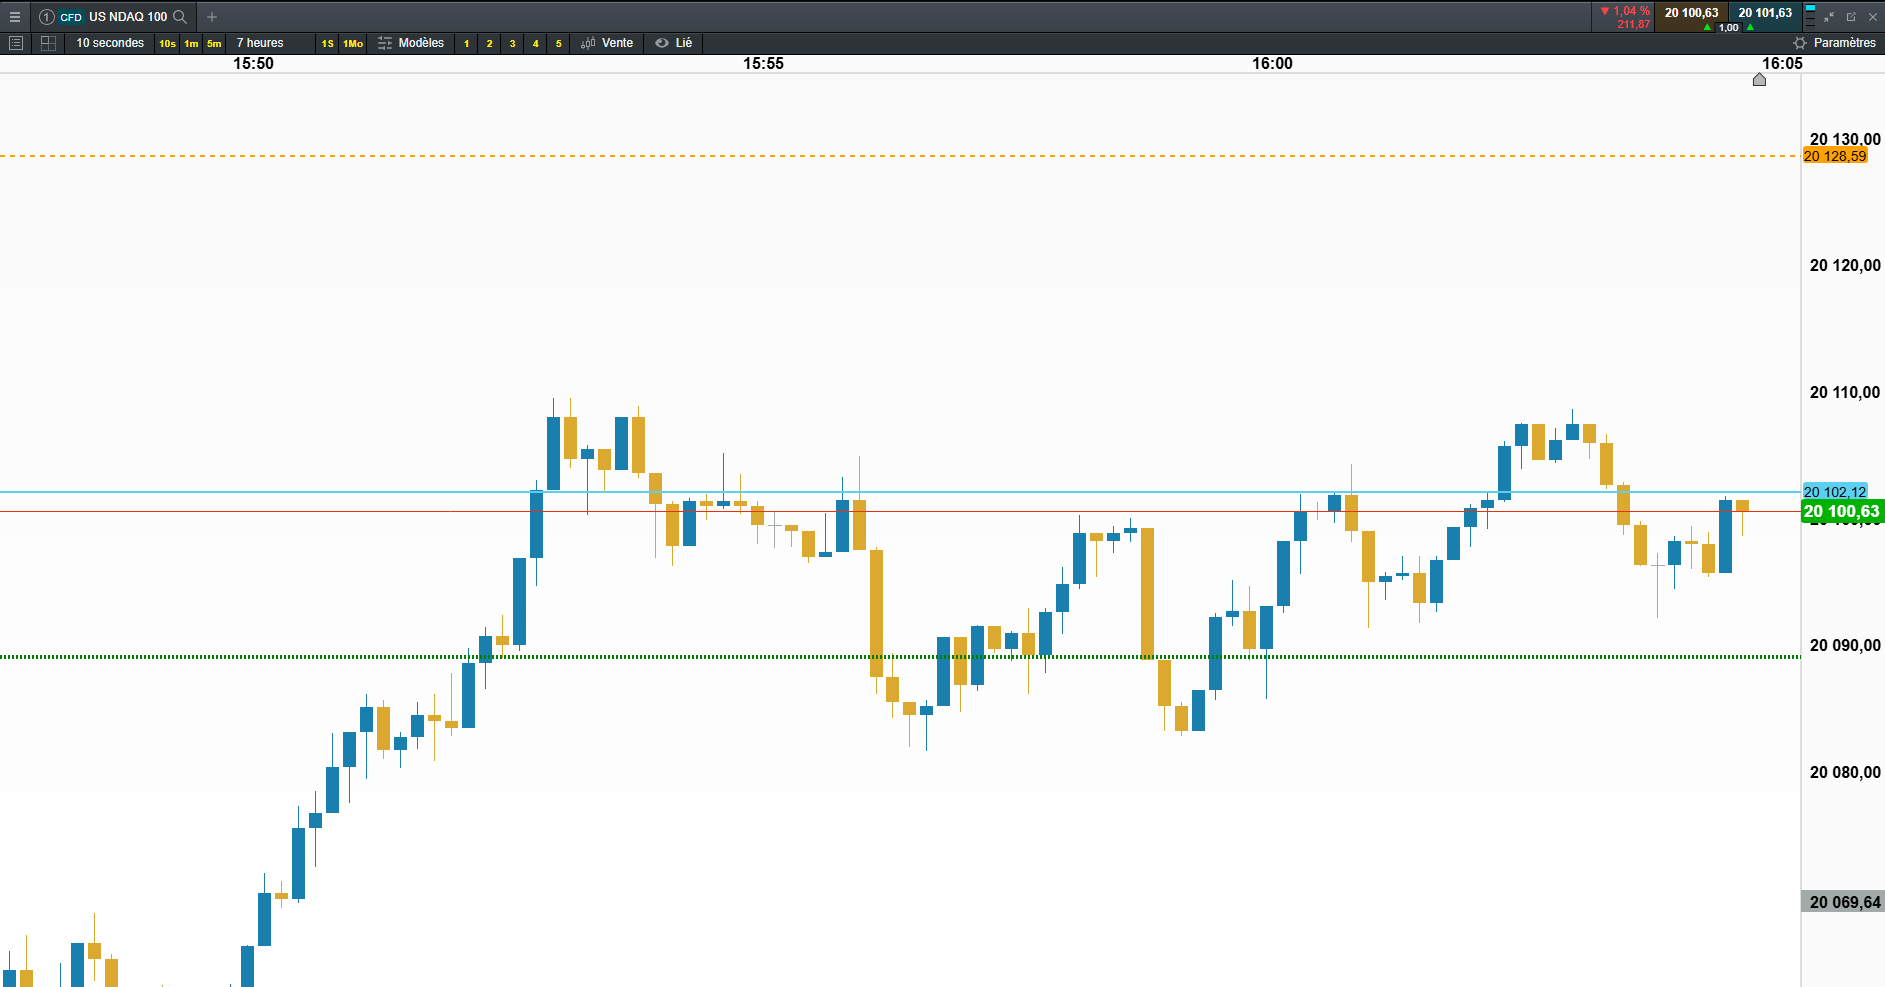
Task: Switch to the 10s timeframe shortcut
Action: pos(167,43)
